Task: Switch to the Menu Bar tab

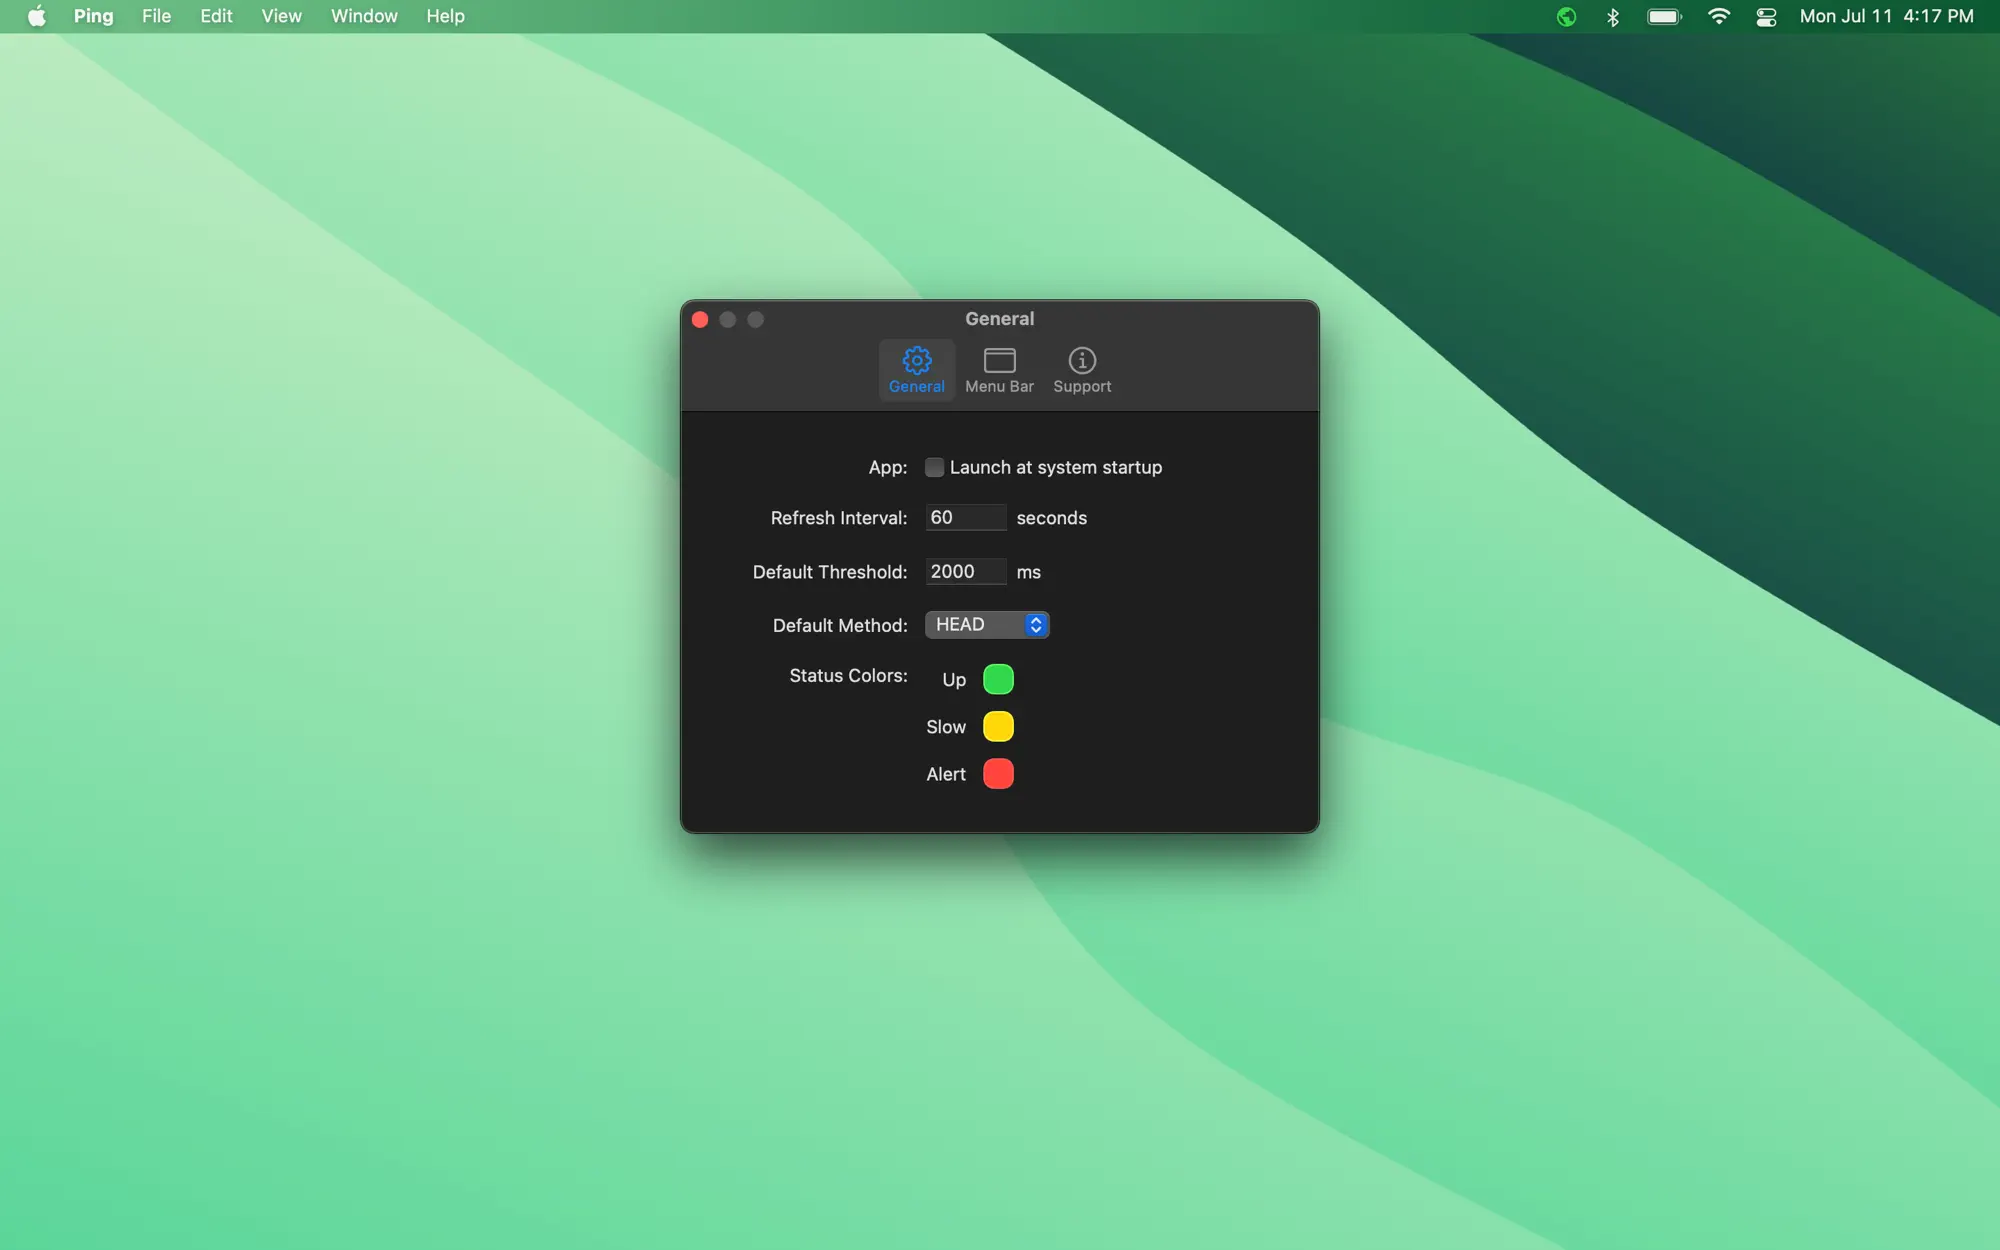Action: (999, 370)
